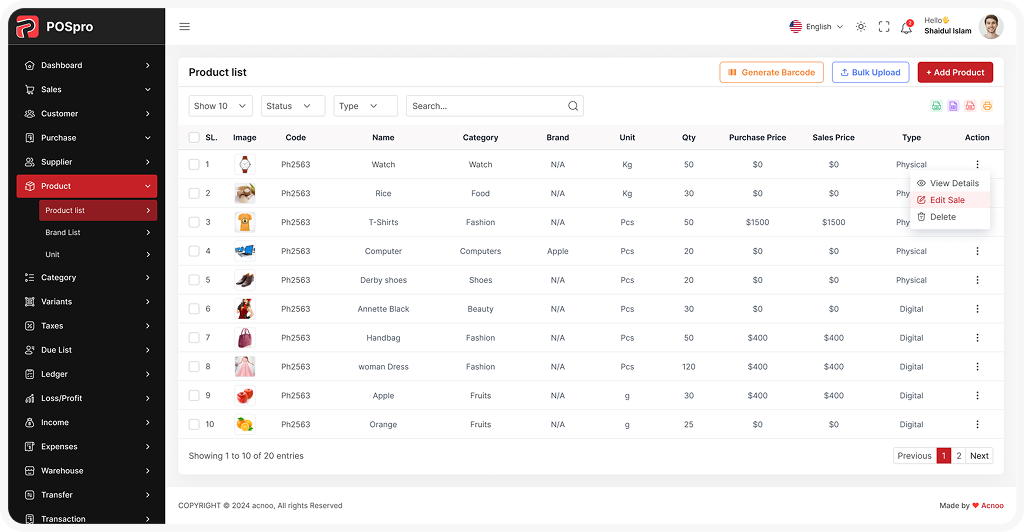The width and height of the screenshot is (1025, 532).
Task: Open the notifications bell
Action: click(906, 27)
